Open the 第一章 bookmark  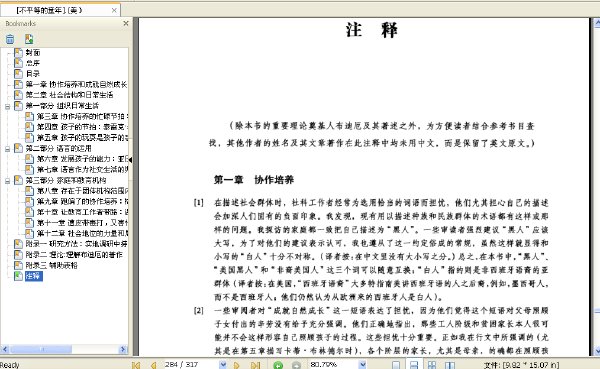(76, 84)
